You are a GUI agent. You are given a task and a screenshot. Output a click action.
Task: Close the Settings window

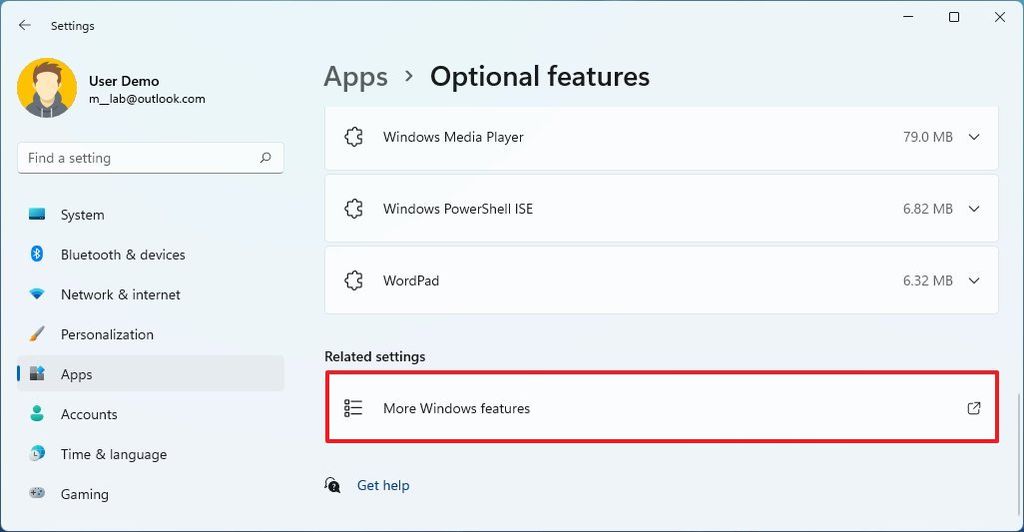click(1000, 17)
